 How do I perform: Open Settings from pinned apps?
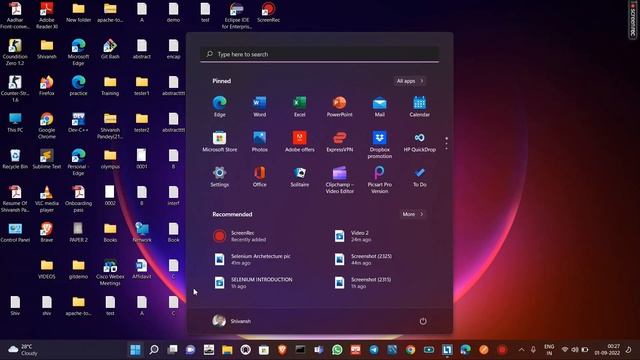click(x=220, y=177)
